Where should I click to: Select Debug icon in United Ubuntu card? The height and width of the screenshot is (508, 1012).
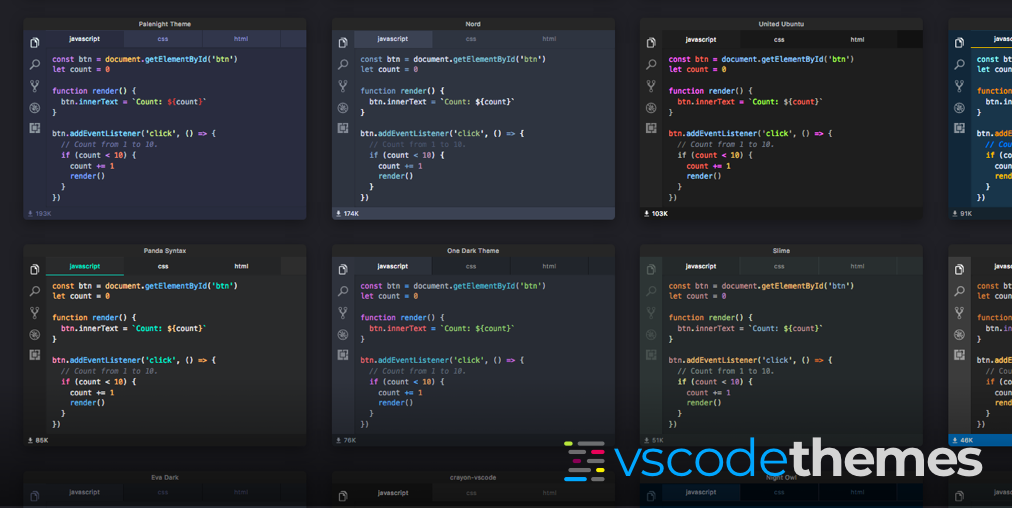click(651, 107)
